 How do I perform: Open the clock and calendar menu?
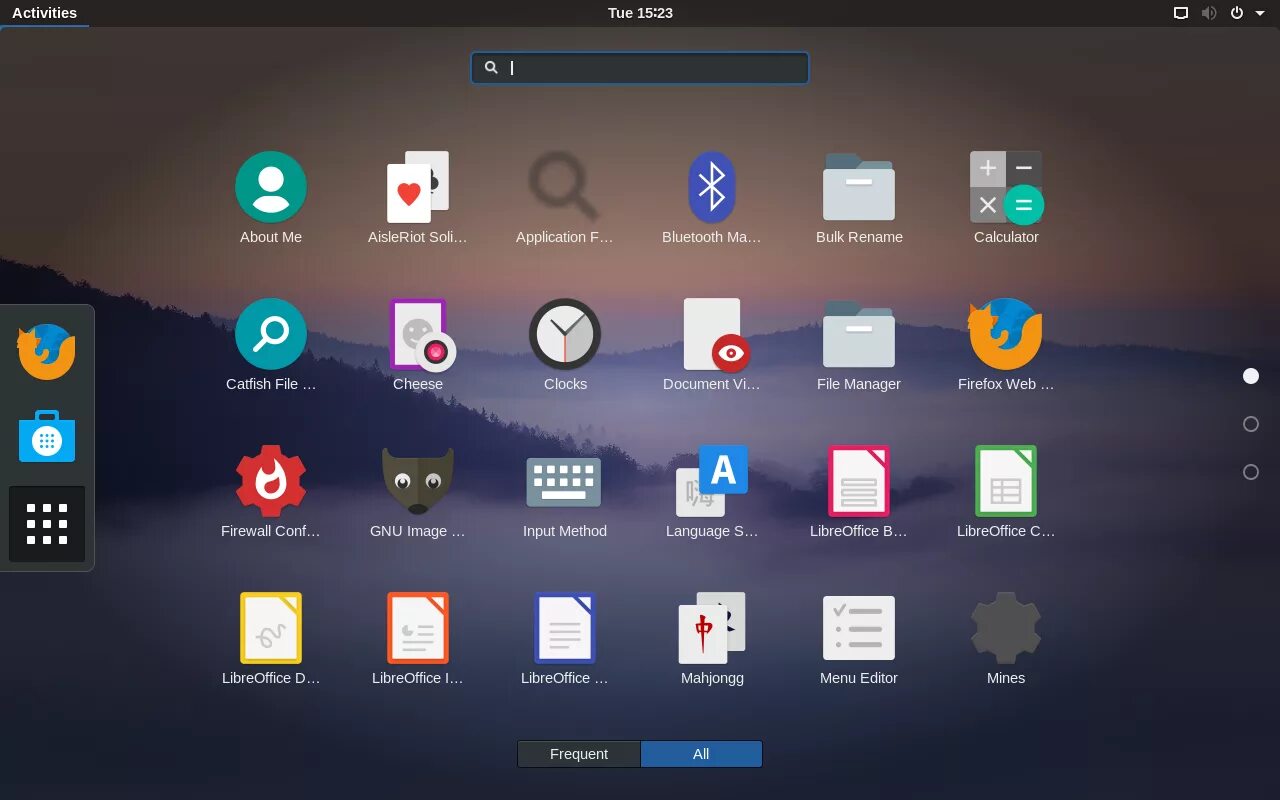click(x=640, y=13)
